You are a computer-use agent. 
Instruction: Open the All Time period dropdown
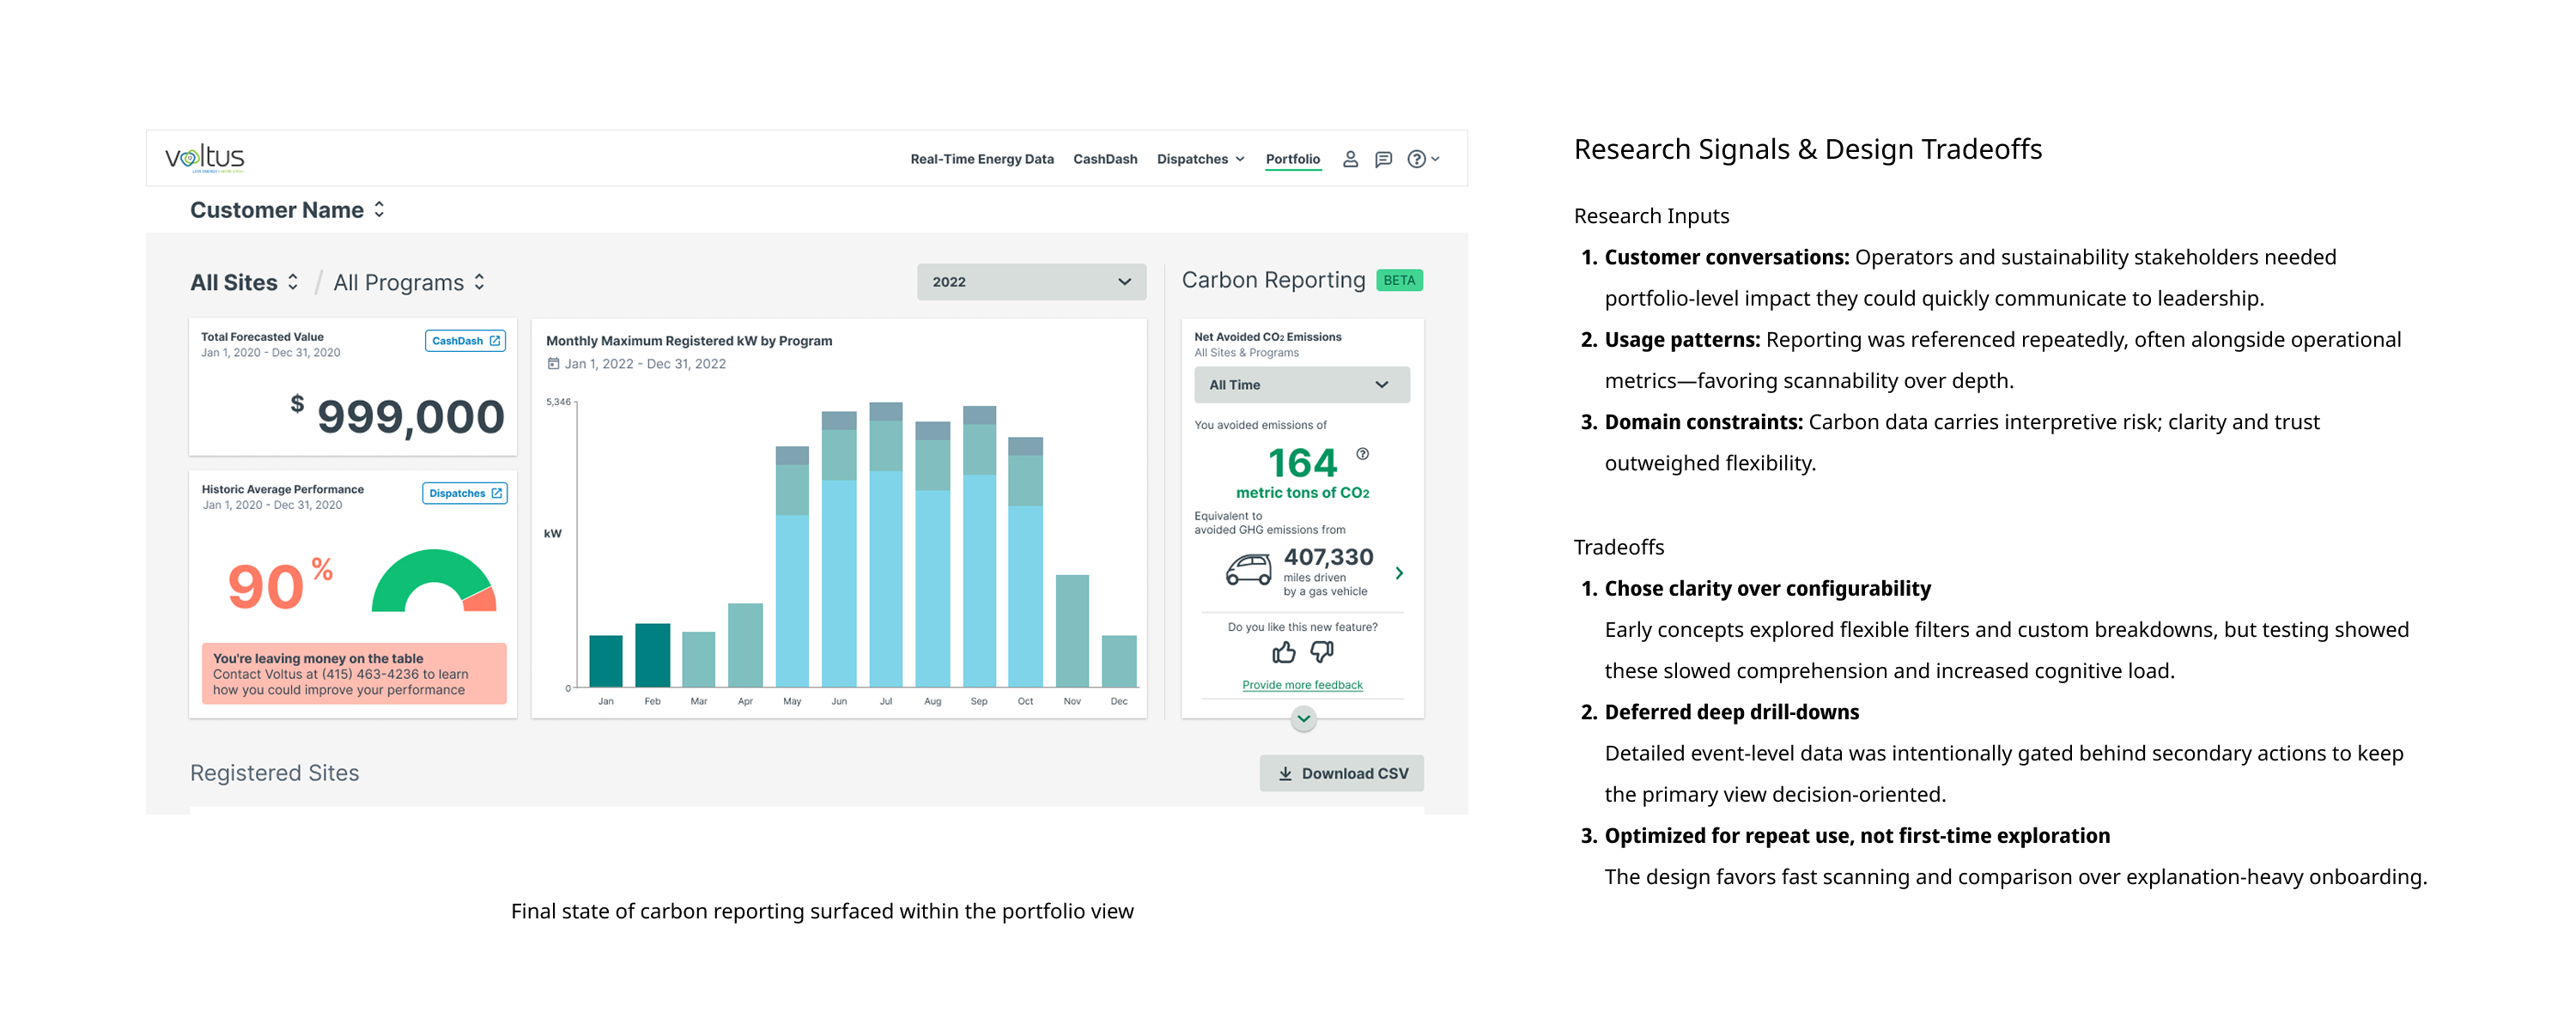point(1301,385)
